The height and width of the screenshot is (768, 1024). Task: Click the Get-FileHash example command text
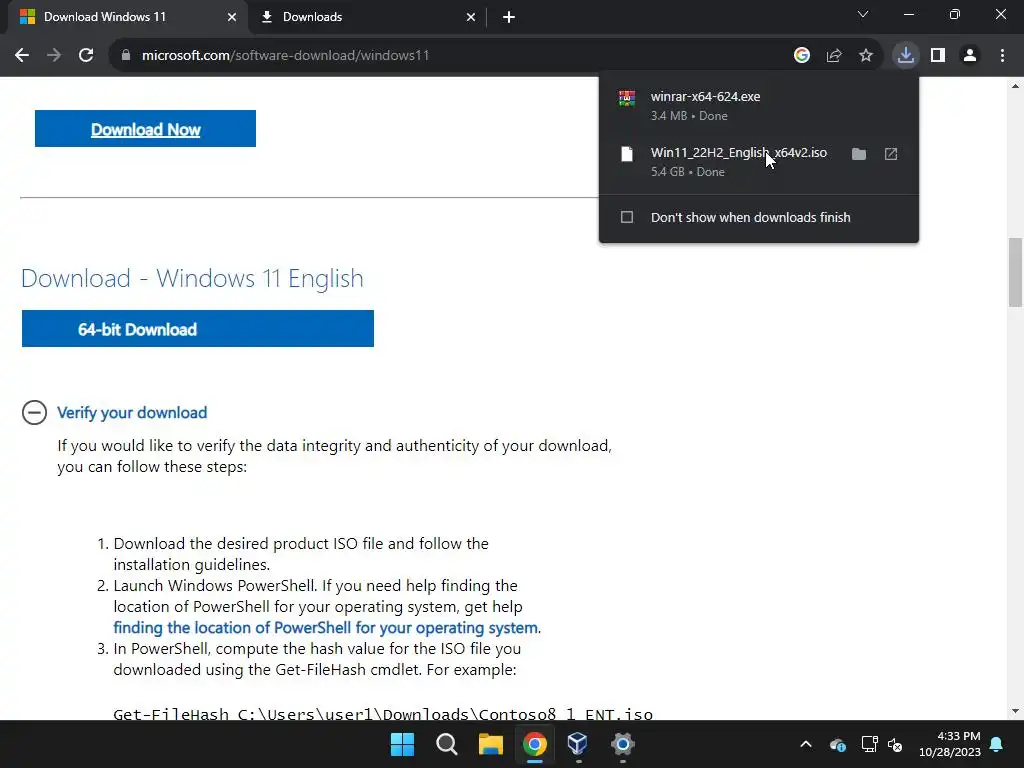point(383,714)
